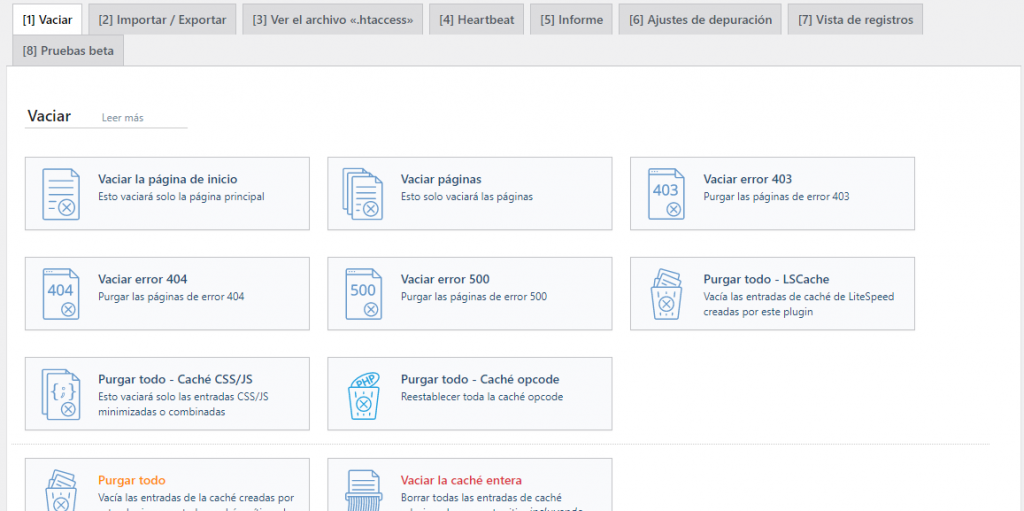The height and width of the screenshot is (511, 1024).
Task: Click the LSCache trash bin icon
Action: (667, 294)
